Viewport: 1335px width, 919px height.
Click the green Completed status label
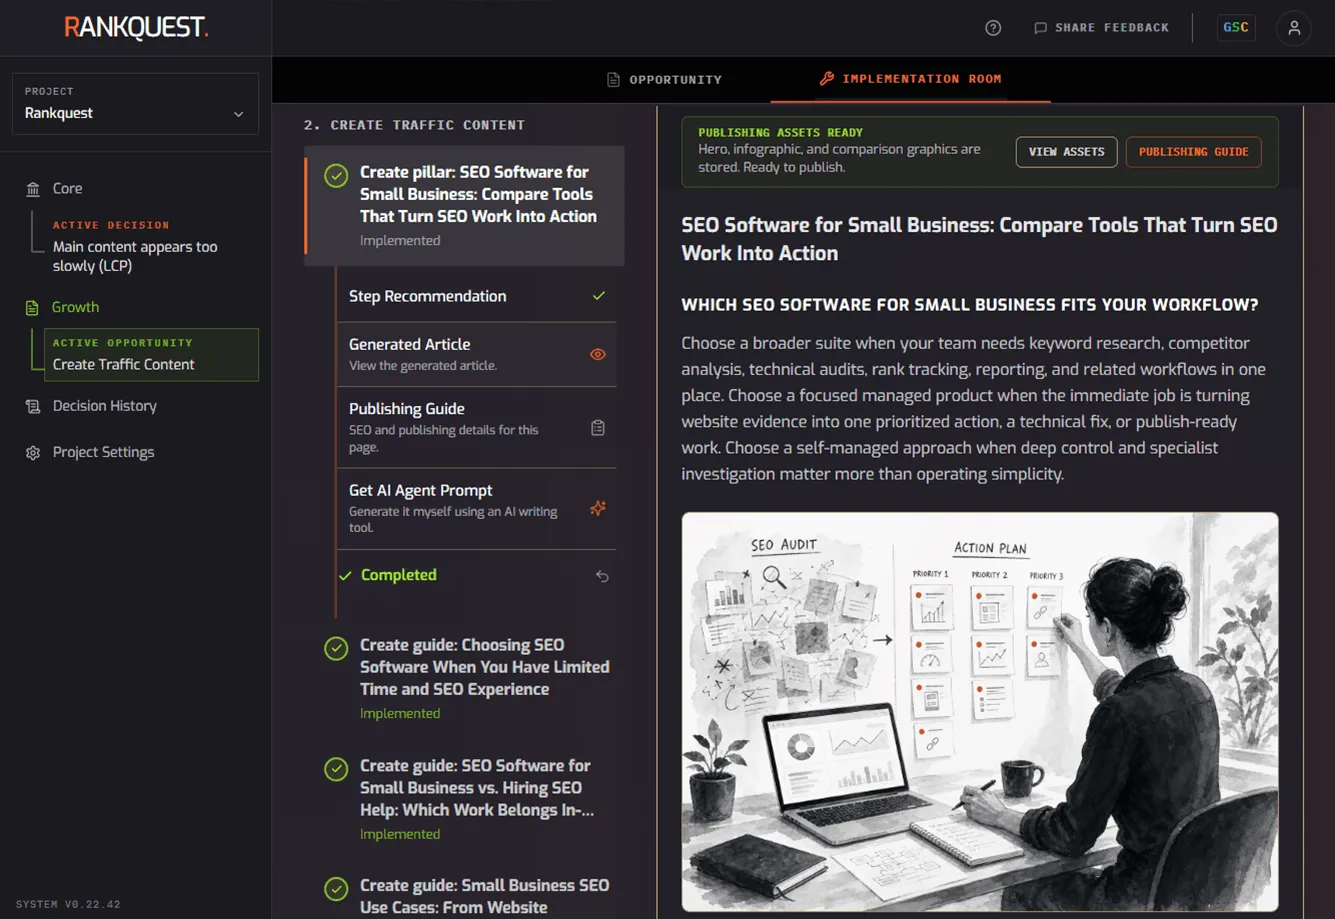point(398,575)
